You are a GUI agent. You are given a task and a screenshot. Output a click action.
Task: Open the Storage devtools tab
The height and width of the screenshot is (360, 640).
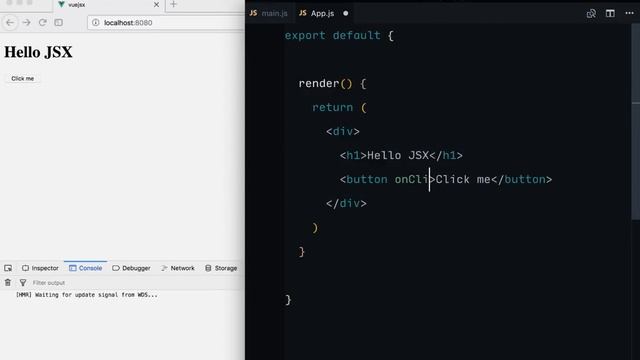[x=221, y=268]
